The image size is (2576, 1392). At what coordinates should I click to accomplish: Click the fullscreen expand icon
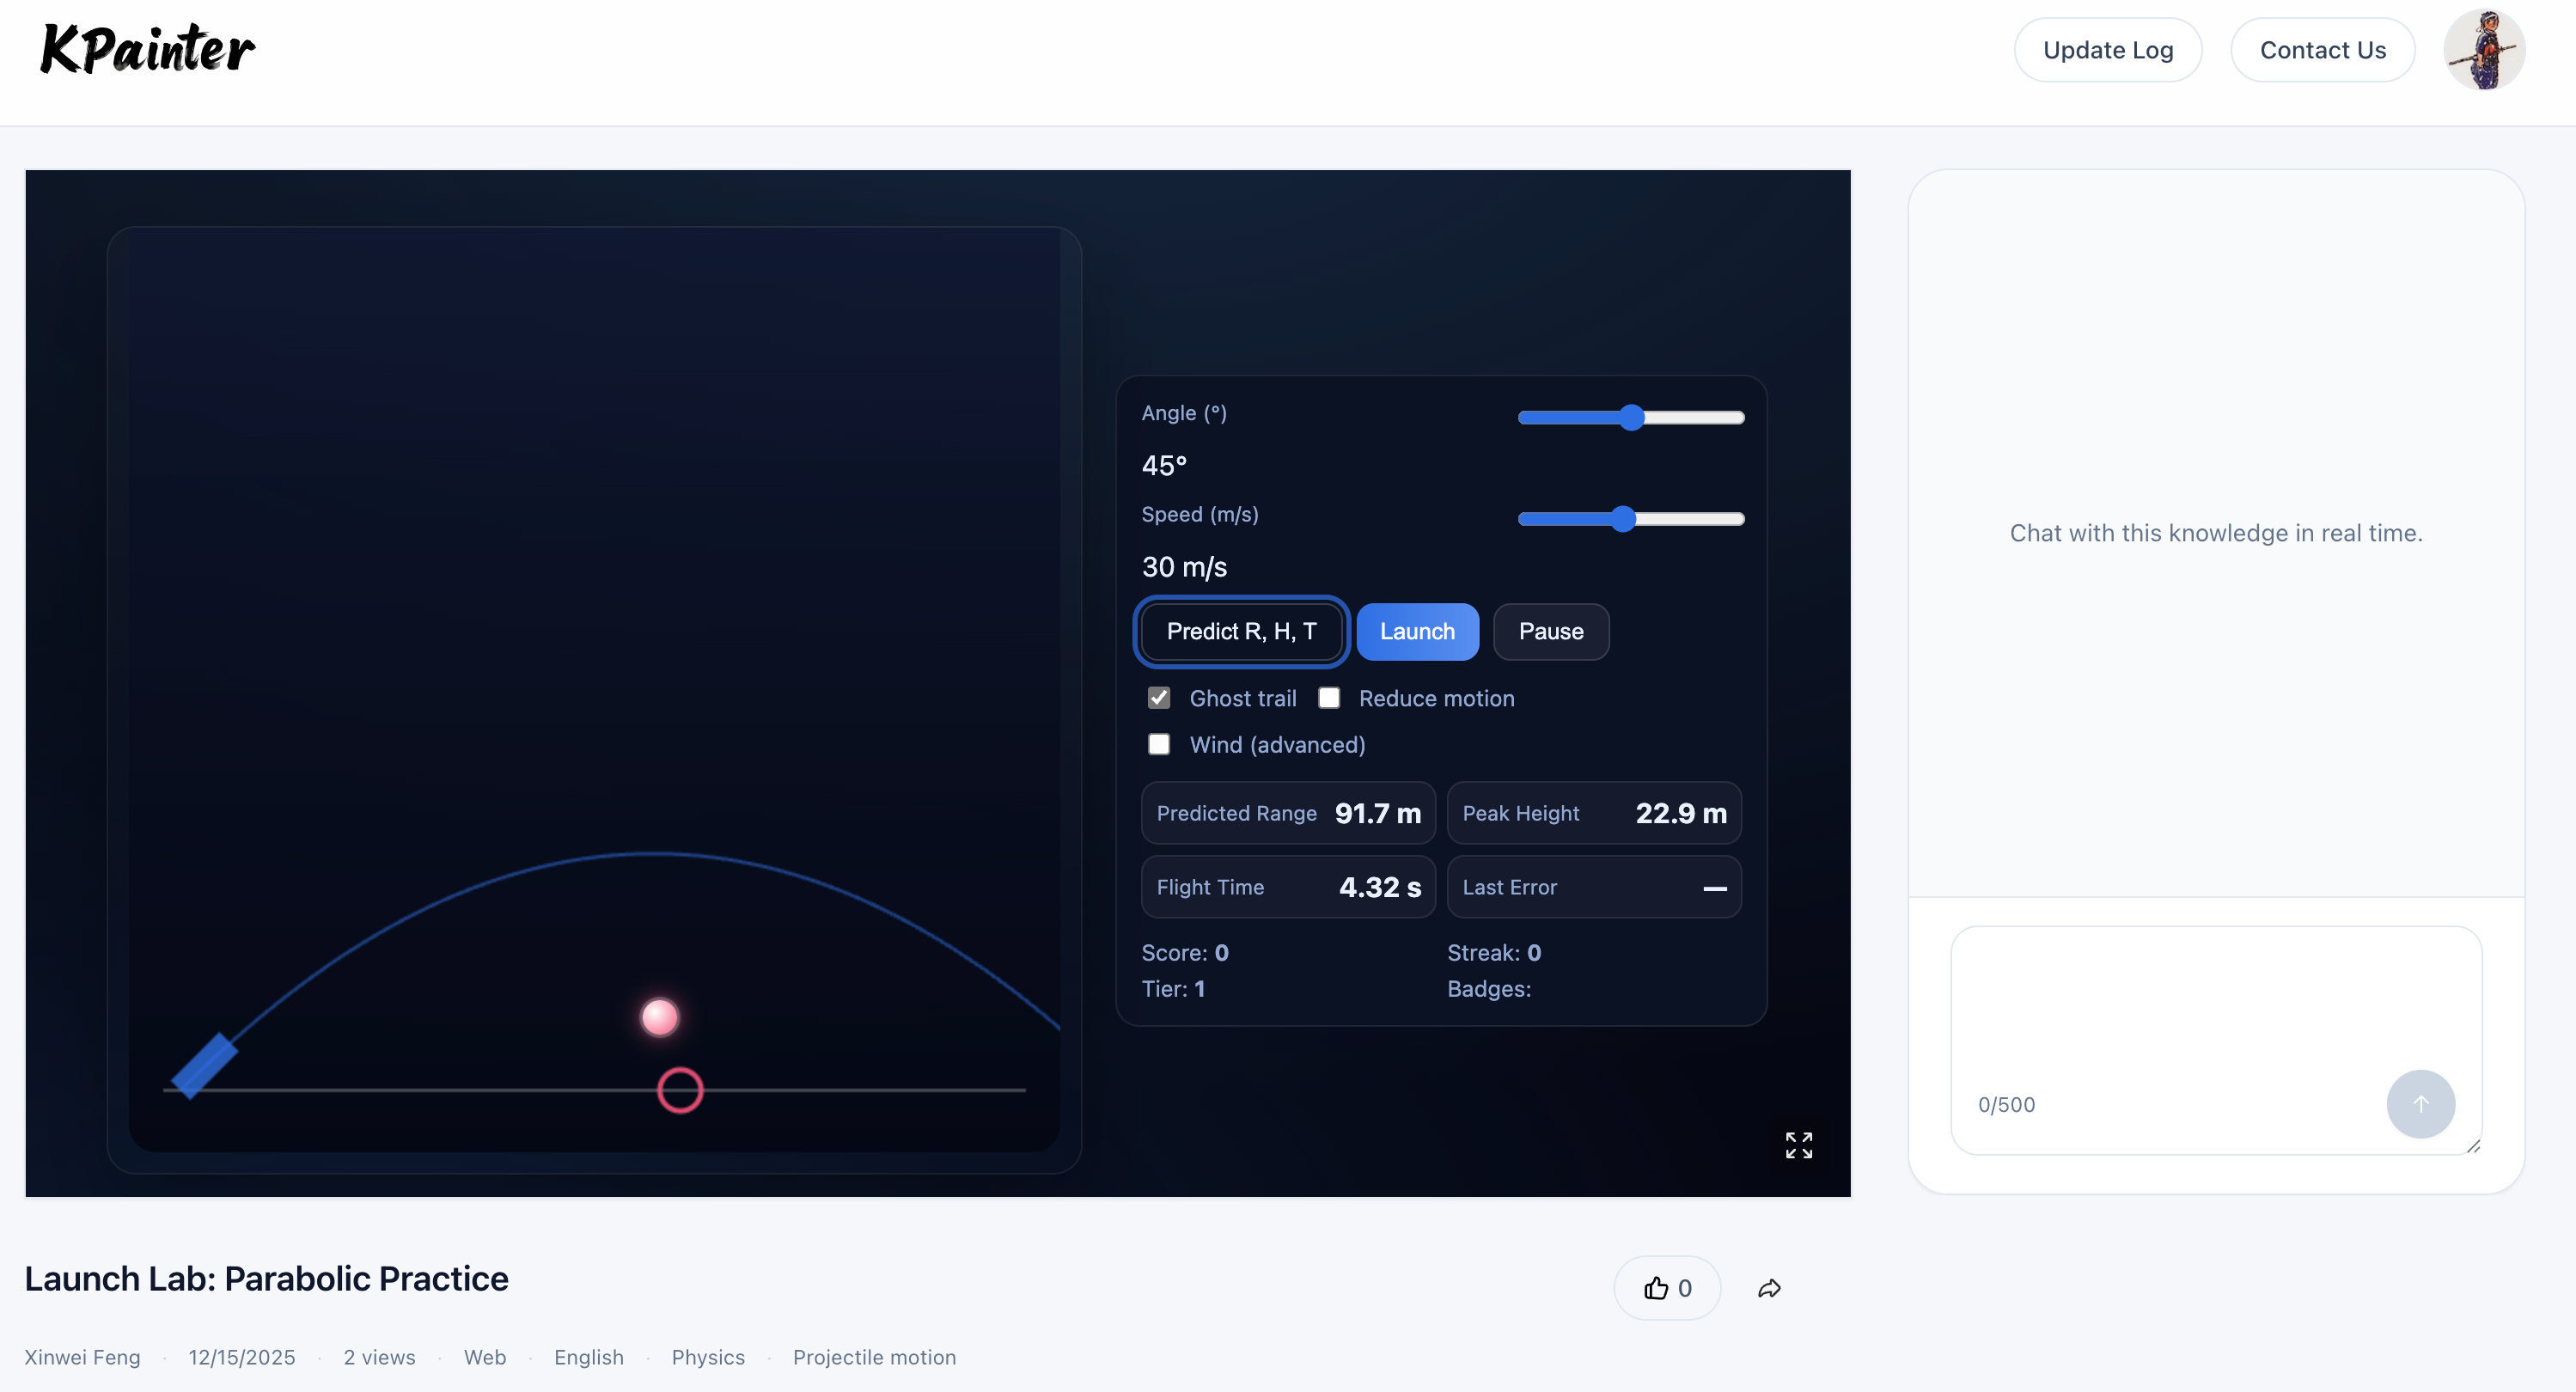pyautogui.click(x=1798, y=1145)
